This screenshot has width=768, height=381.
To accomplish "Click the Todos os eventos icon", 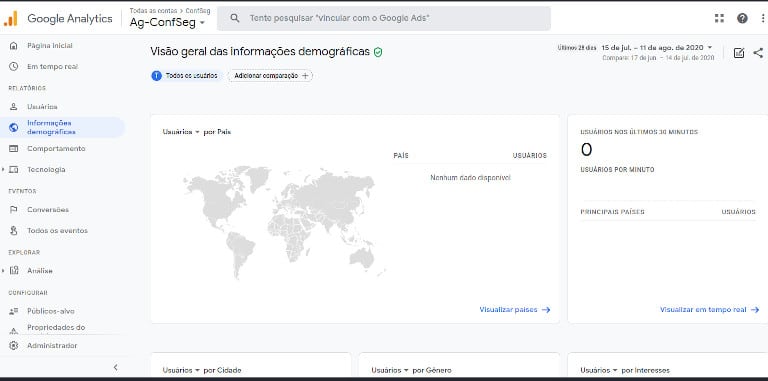I will coord(14,230).
